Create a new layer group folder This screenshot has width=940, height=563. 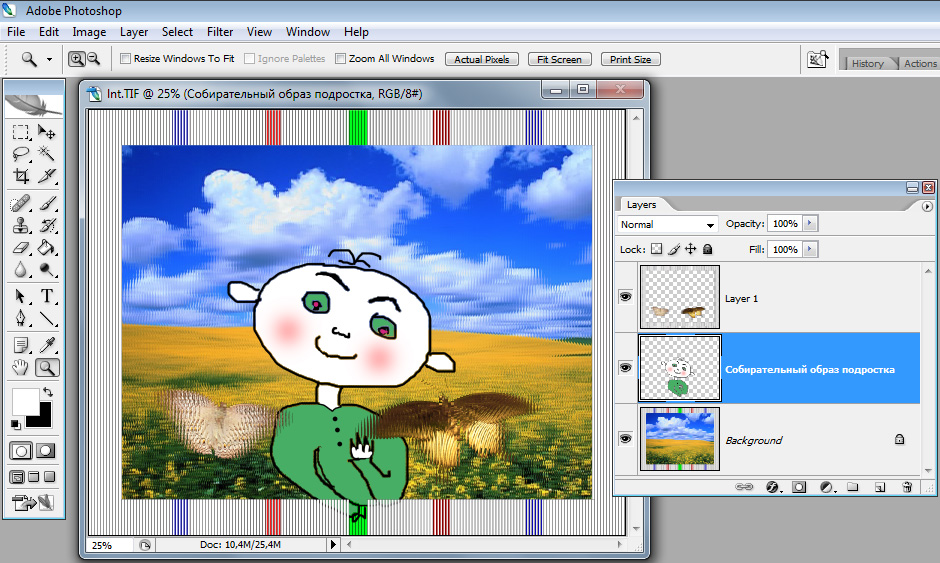[852, 487]
